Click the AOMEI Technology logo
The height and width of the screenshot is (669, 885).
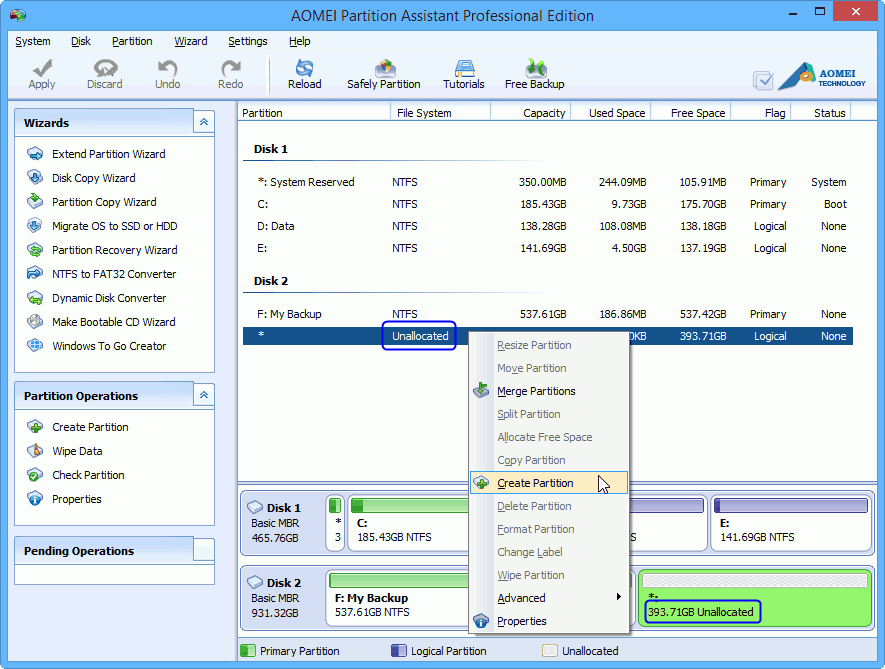point(822,77)
